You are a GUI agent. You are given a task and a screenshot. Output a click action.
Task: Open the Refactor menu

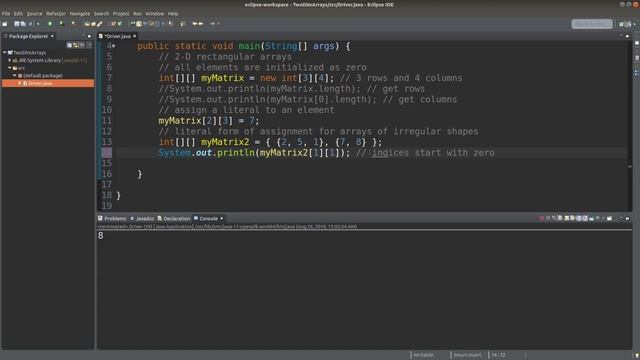[x=56, y=13]
